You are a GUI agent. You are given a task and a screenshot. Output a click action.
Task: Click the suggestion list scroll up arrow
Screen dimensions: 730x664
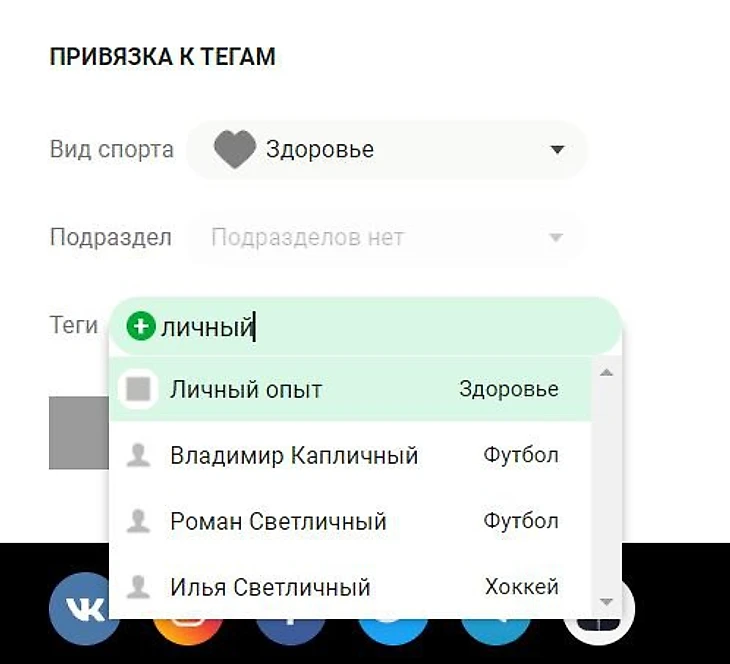tap(606, 373)
